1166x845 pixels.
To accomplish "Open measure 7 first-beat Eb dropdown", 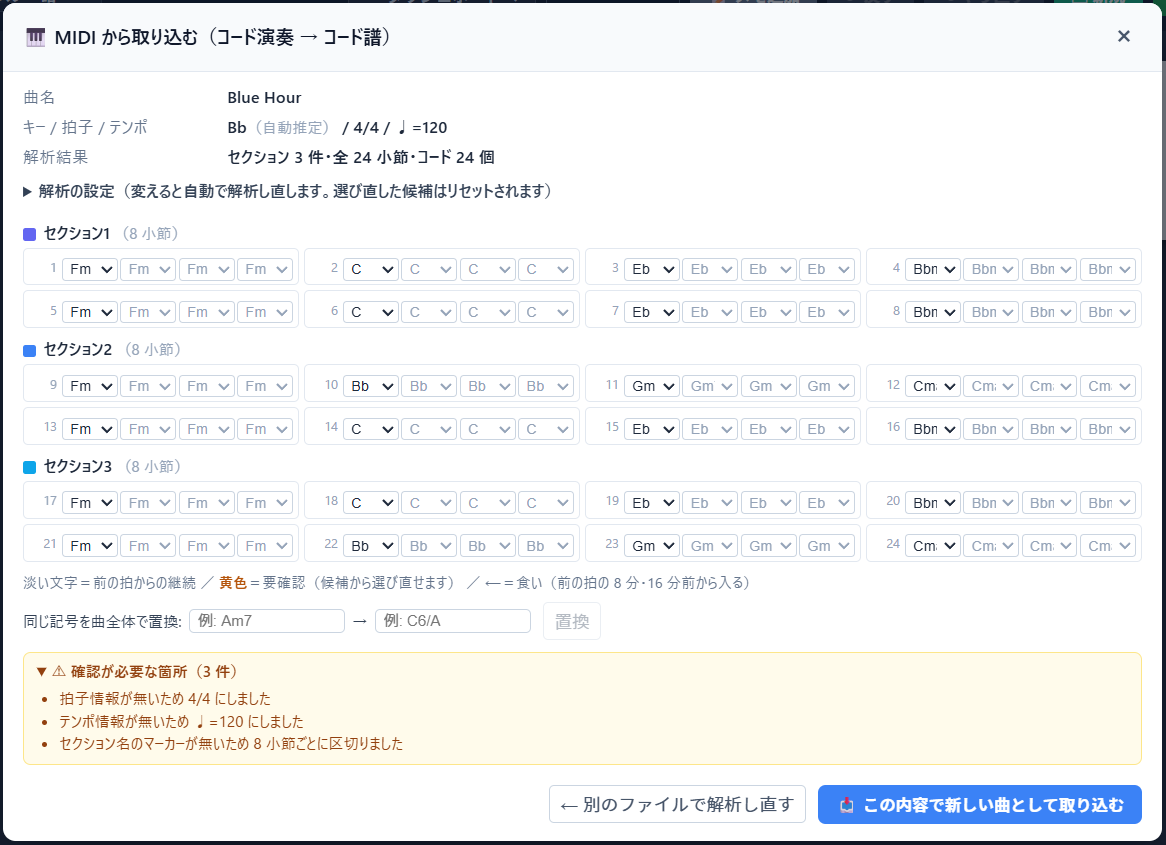I will point(651,312).
